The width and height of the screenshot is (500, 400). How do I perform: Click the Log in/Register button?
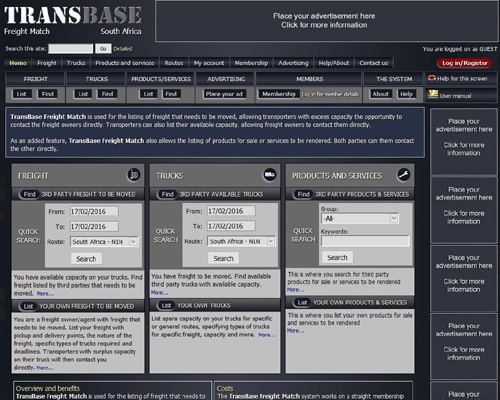464,63
